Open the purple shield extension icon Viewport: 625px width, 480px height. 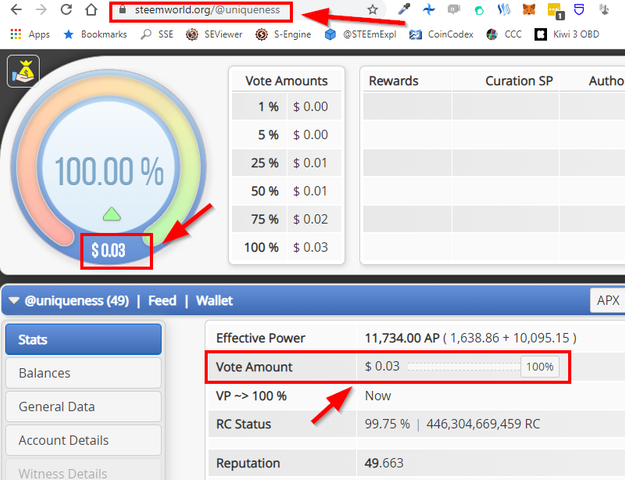coord(579,9)
